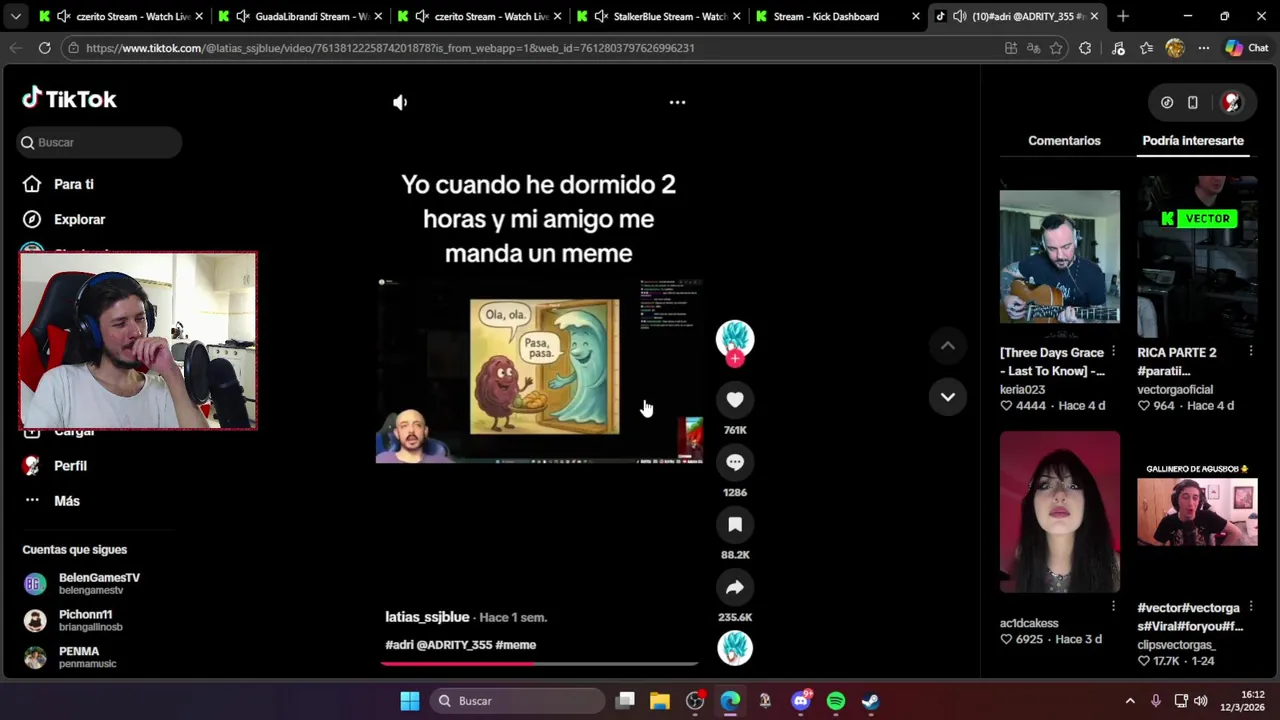The image size is (1280, 720).
Task: Expand the Más menu
Action: point(66,501)
